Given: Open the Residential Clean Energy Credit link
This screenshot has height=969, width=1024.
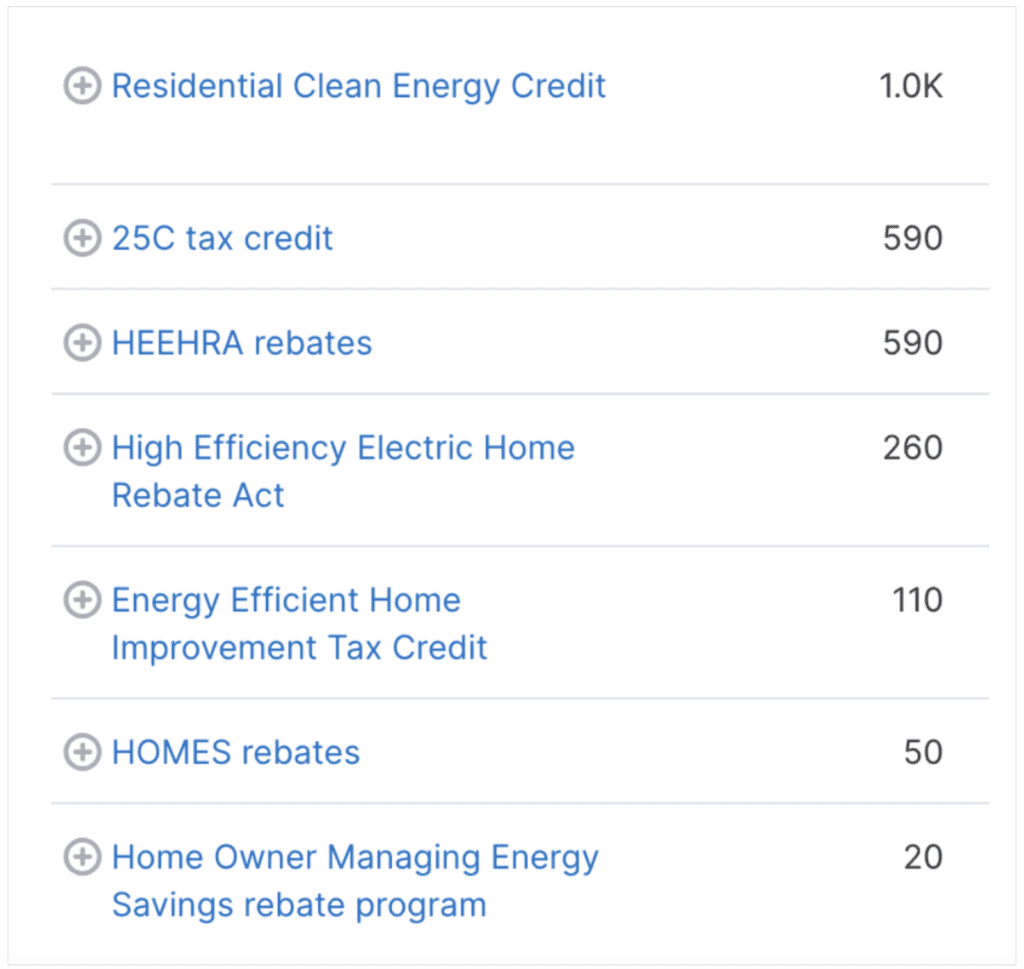Looking at the screenshot, I should click(x=359, y=87).
